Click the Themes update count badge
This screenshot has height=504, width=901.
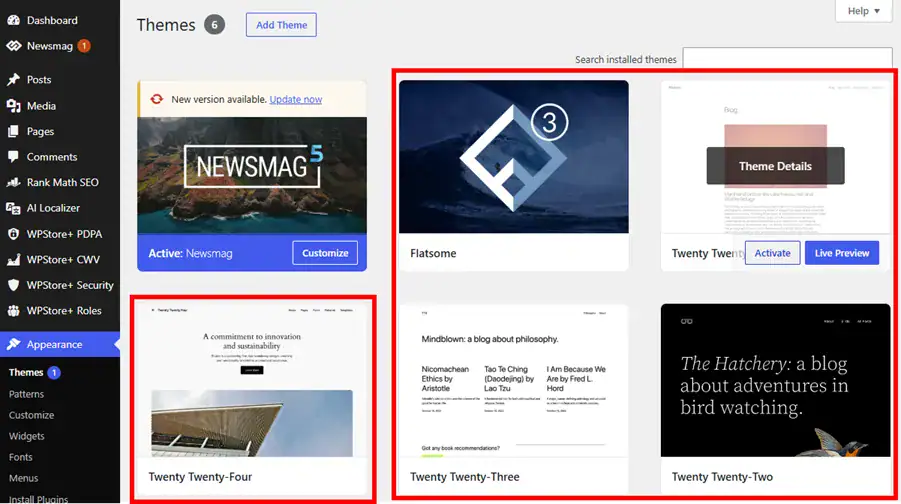[54, 372]
